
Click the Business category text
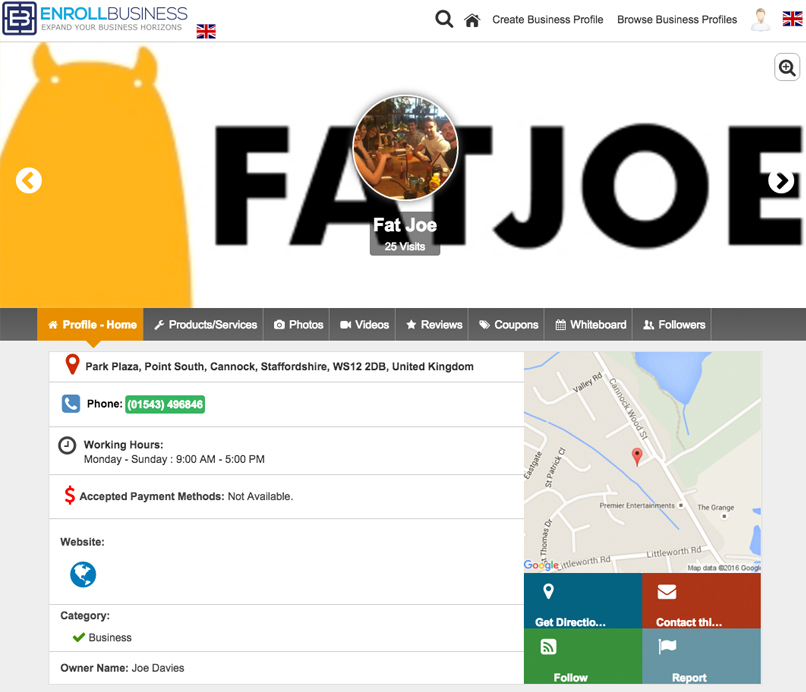click(110, 638)
